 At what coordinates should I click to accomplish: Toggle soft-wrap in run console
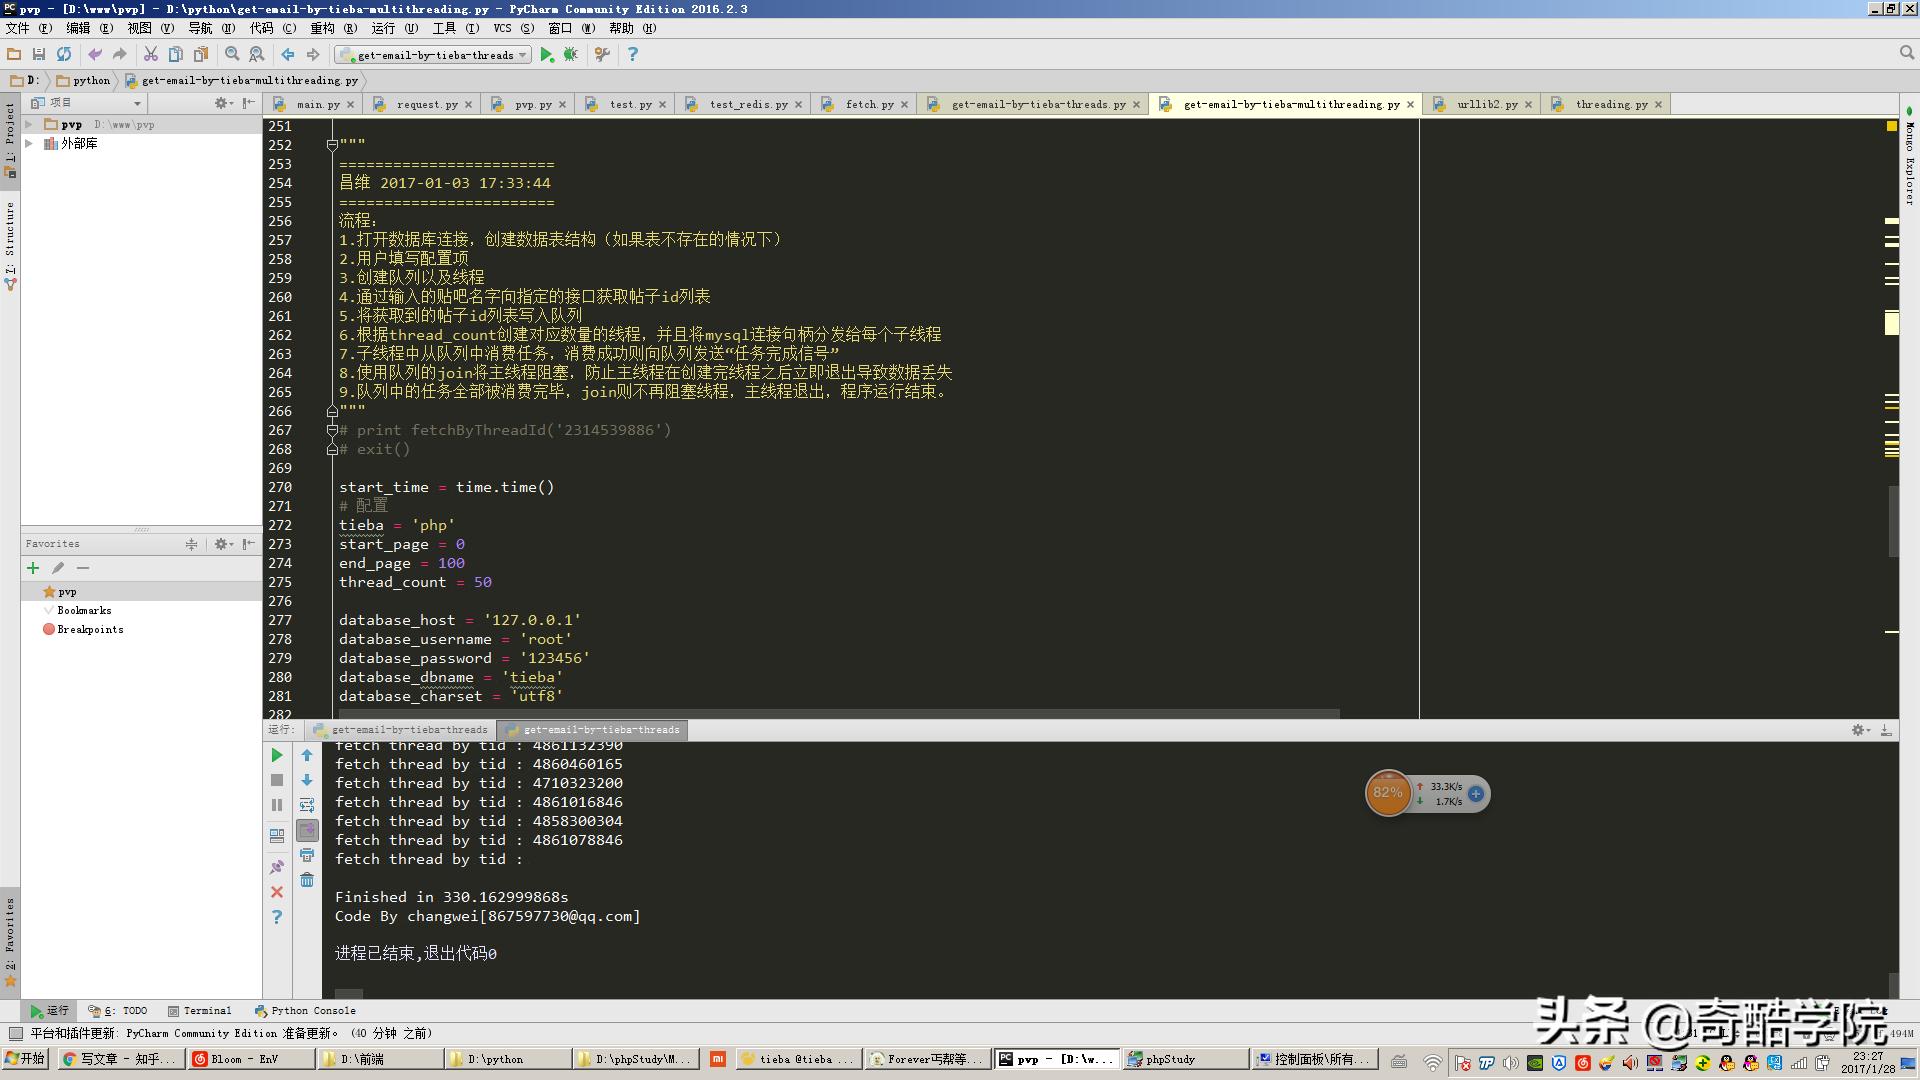coord(307,806)
